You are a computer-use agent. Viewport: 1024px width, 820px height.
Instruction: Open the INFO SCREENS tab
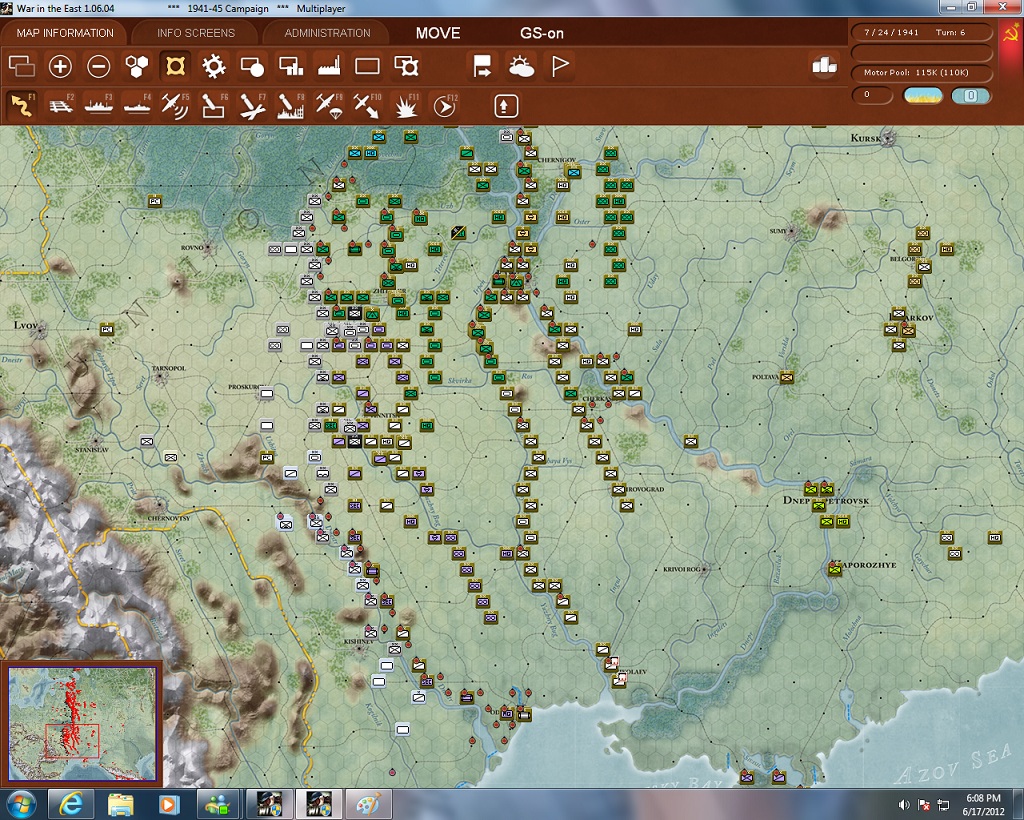(x=195, y=33)
